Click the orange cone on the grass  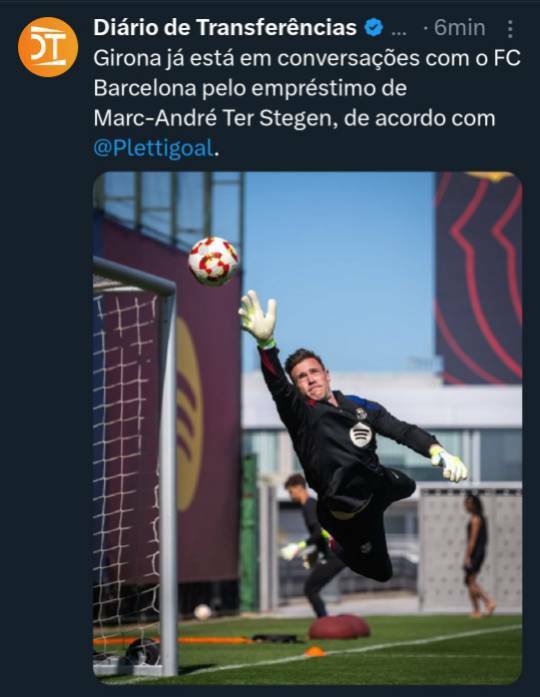(315, 652)
